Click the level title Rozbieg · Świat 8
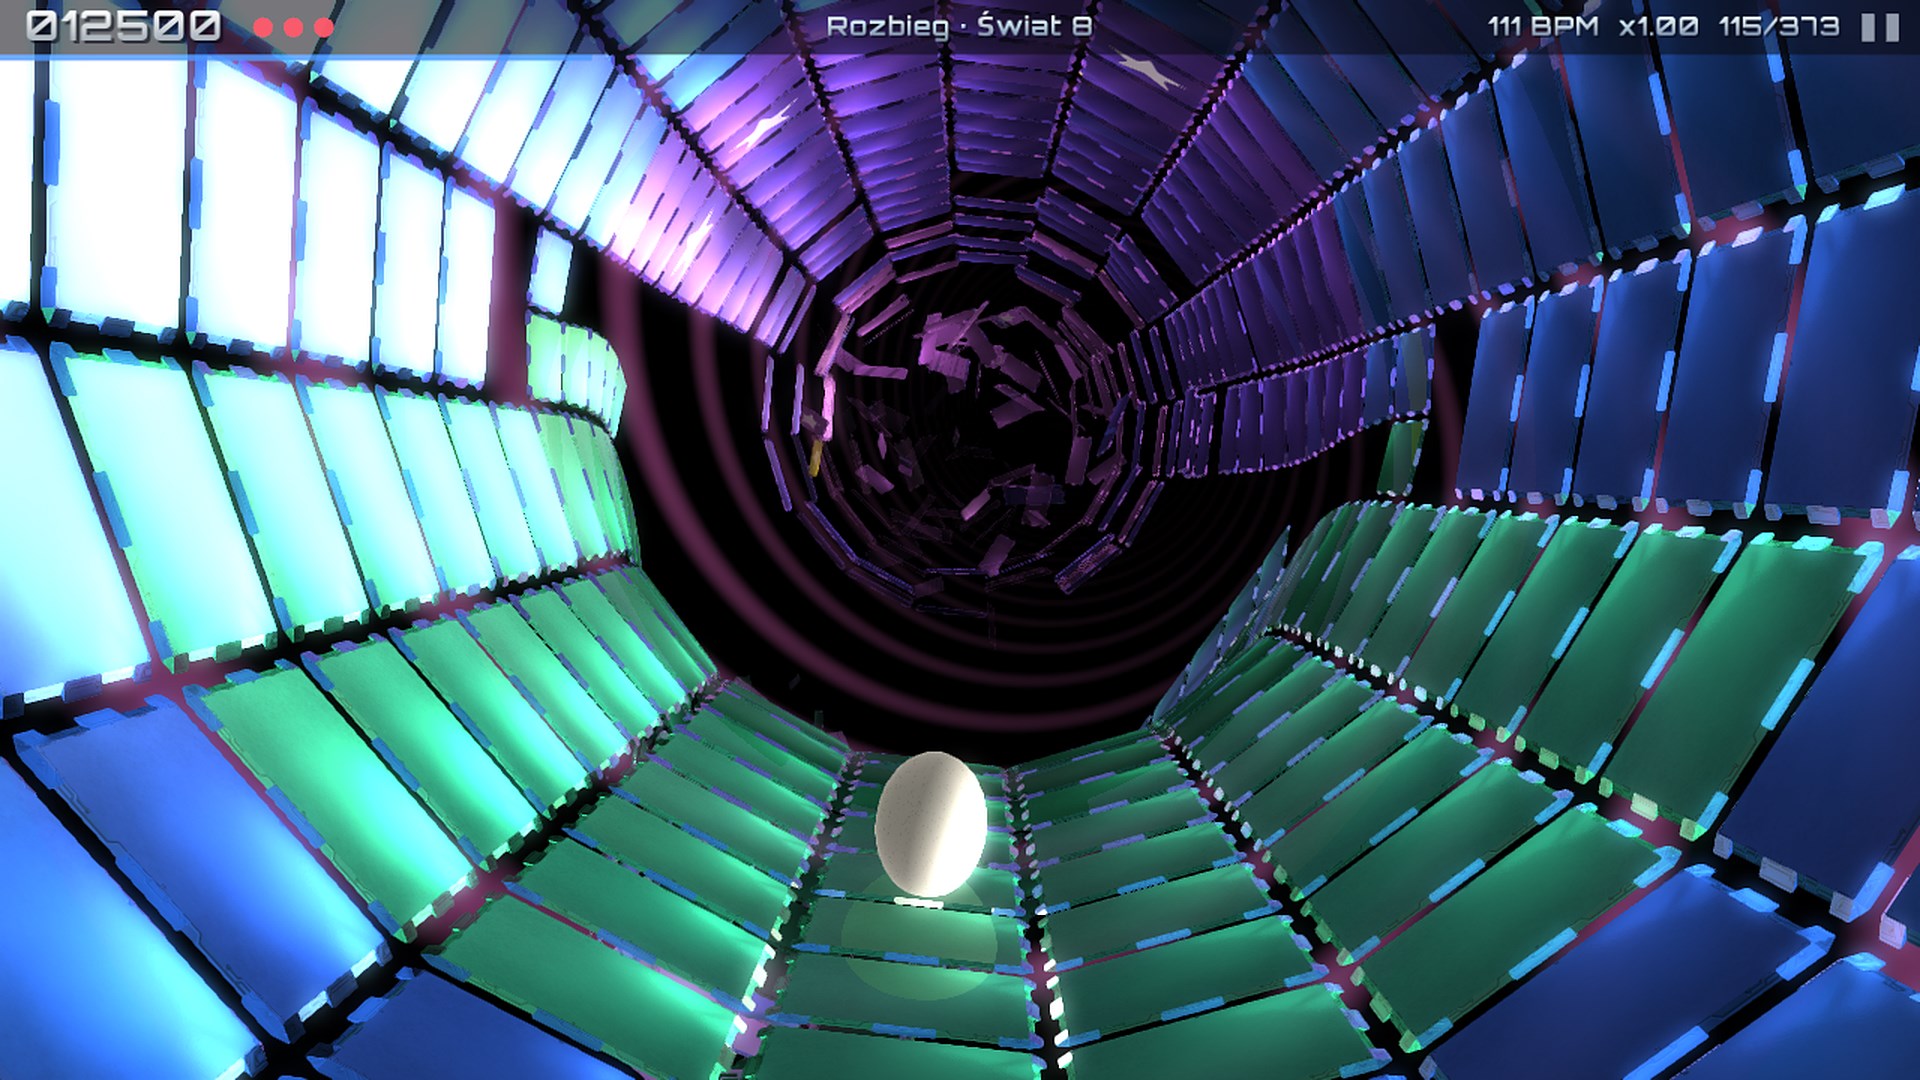The width and height of the screenshot is (1920, 1080). coord(958,27)
